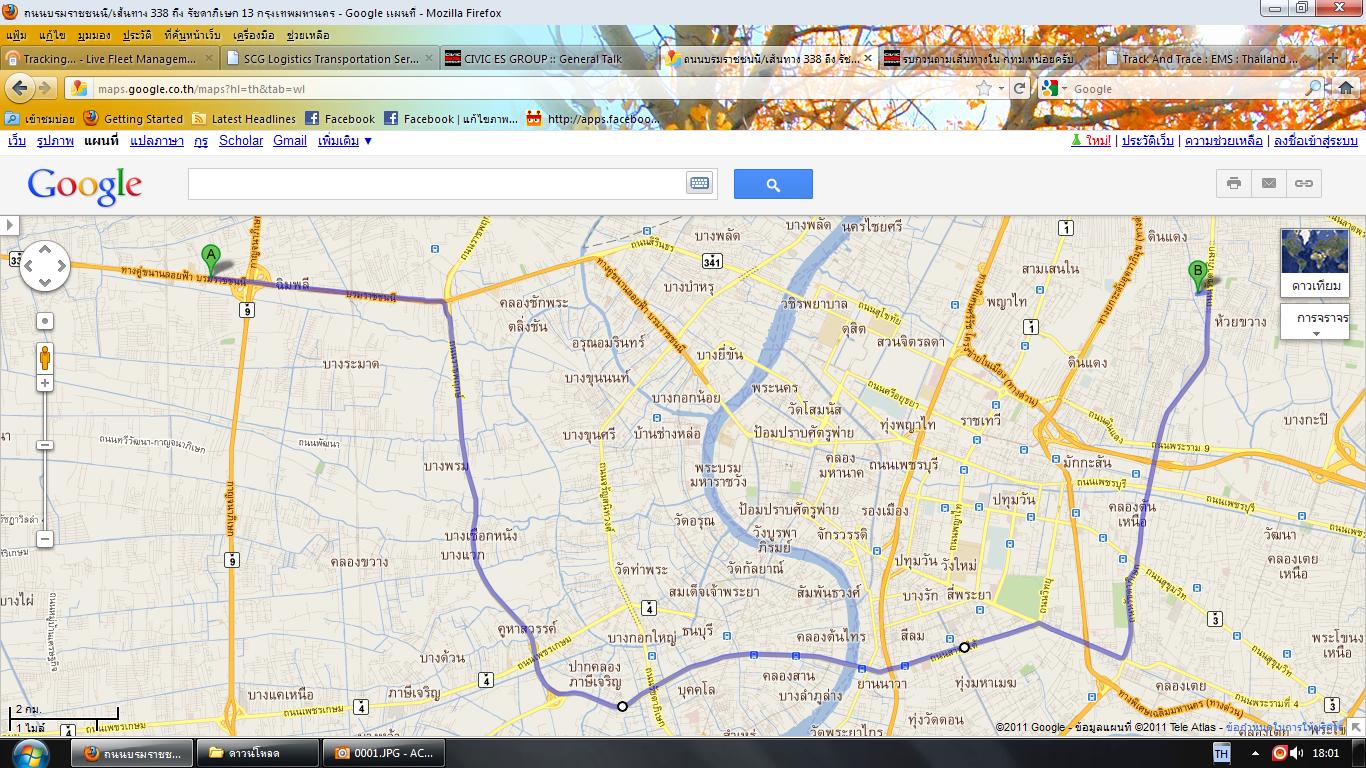This screenshot has height=768, width=1366.
Task: Zoom in with the plus button
Action: point(45,383)
